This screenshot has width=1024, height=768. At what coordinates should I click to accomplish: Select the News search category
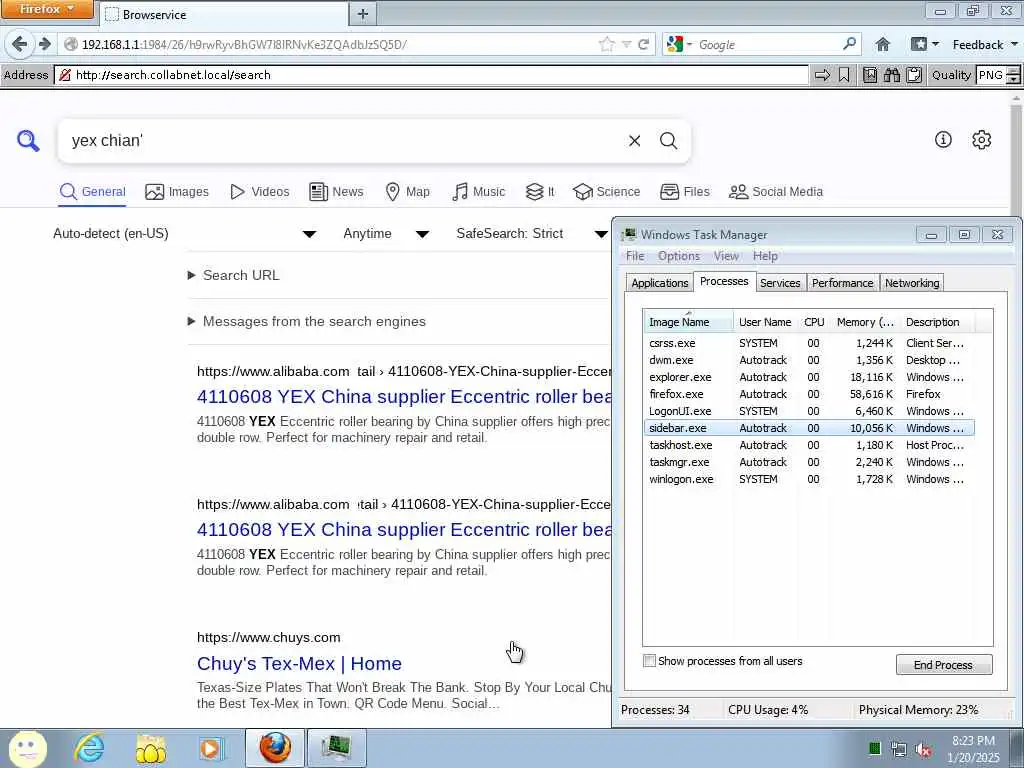click(336, 192)
